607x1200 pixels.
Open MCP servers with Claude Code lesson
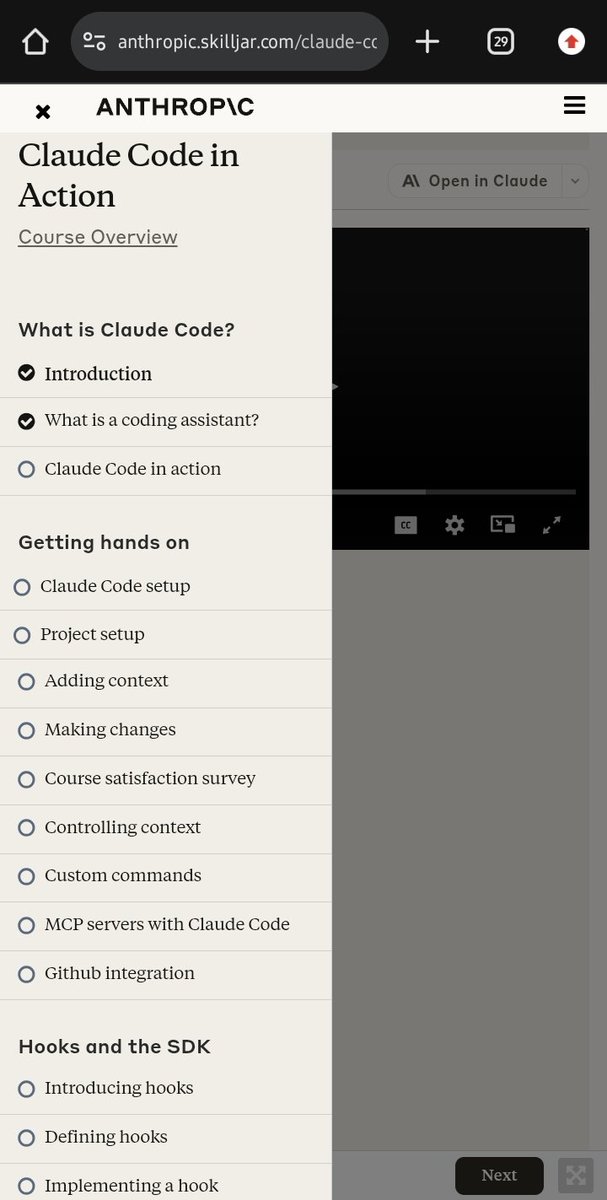(166, 925)
